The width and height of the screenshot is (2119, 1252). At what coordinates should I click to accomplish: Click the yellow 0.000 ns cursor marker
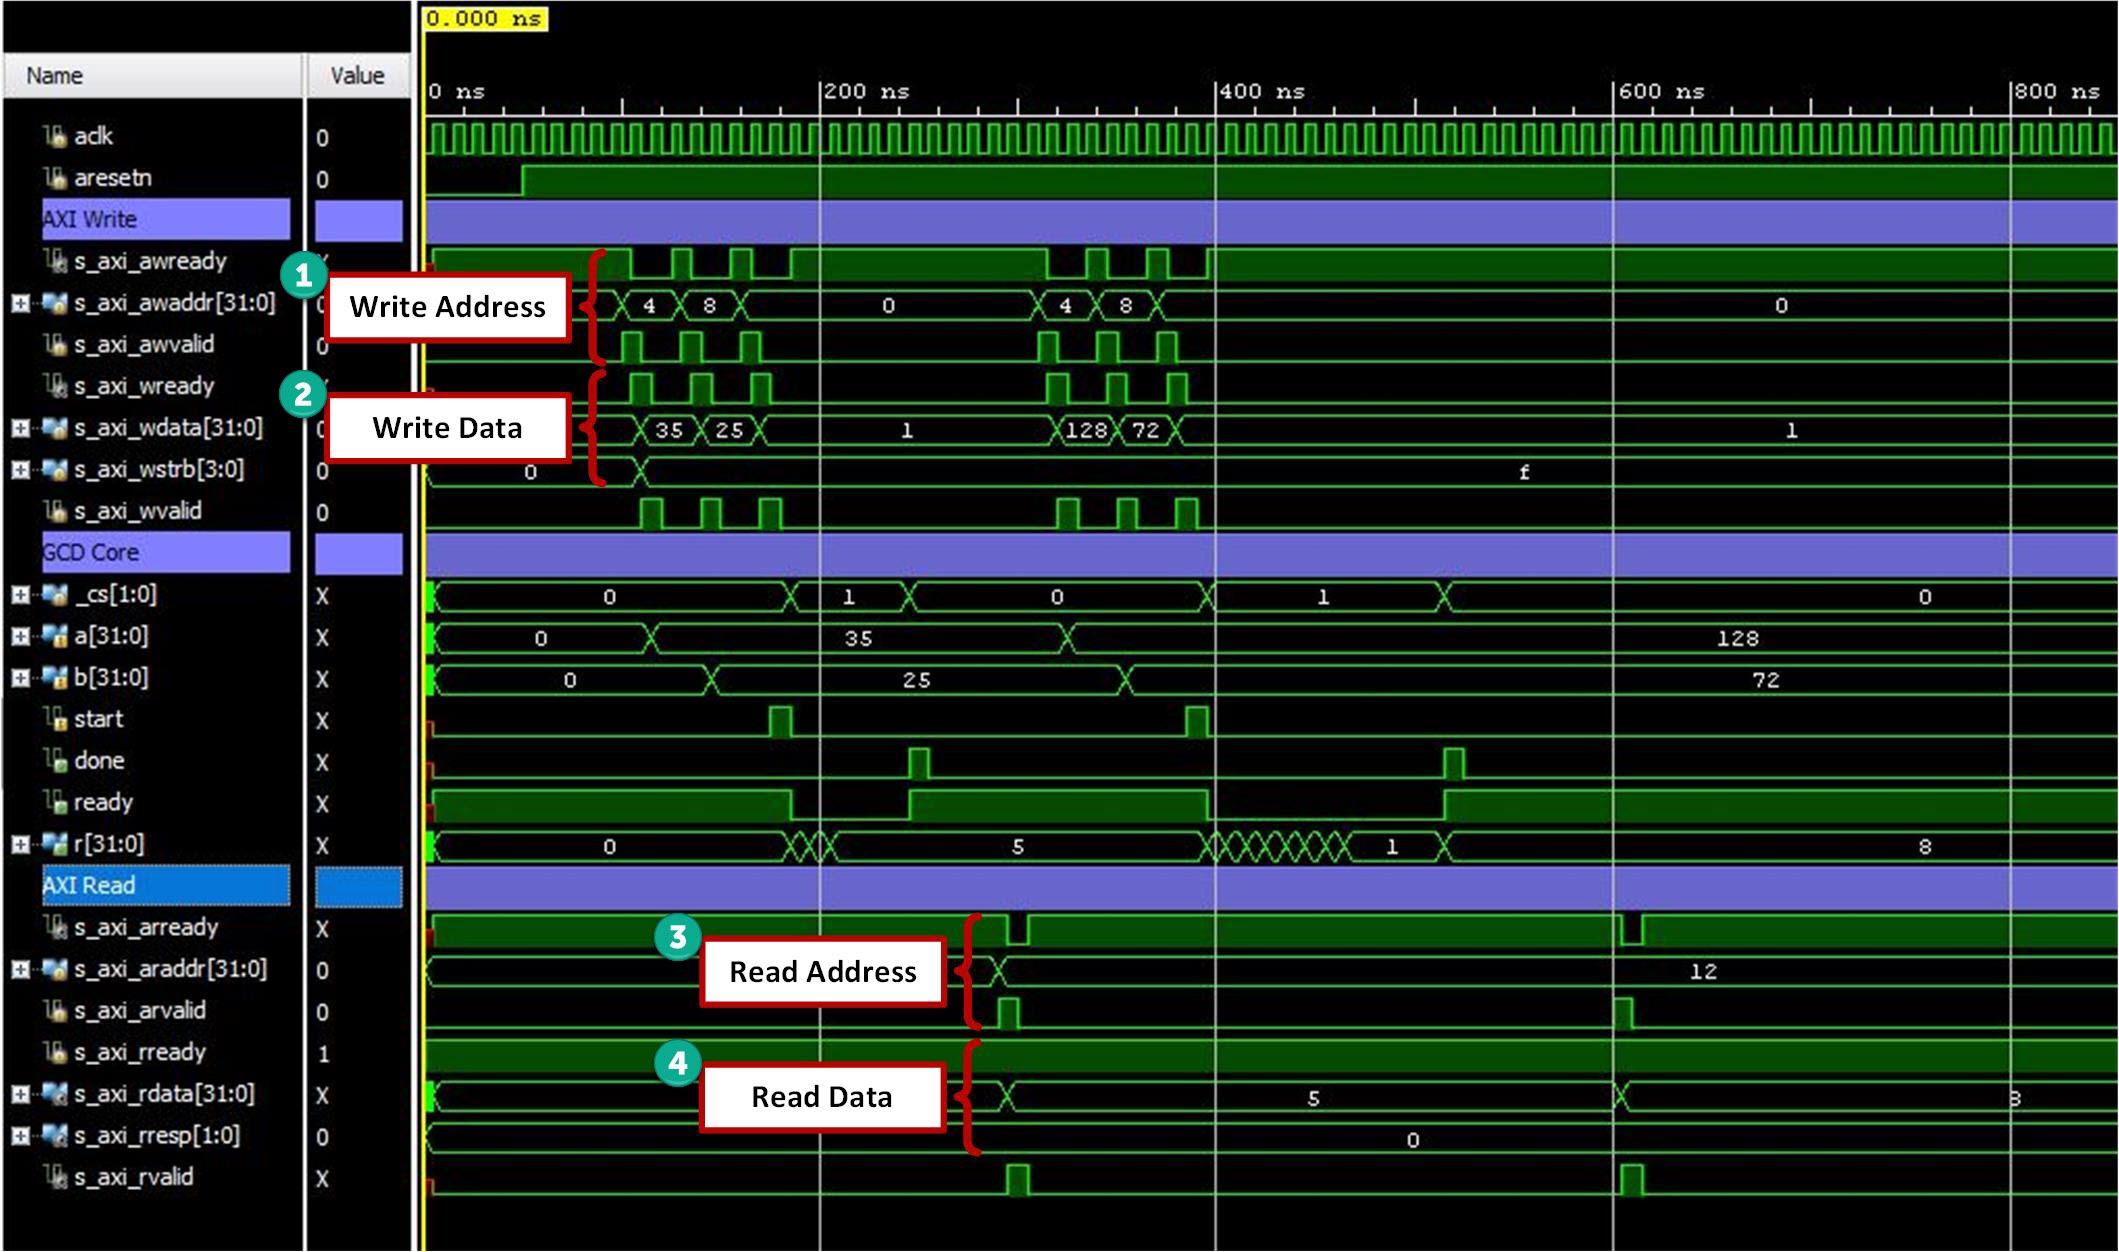point(485,18)
